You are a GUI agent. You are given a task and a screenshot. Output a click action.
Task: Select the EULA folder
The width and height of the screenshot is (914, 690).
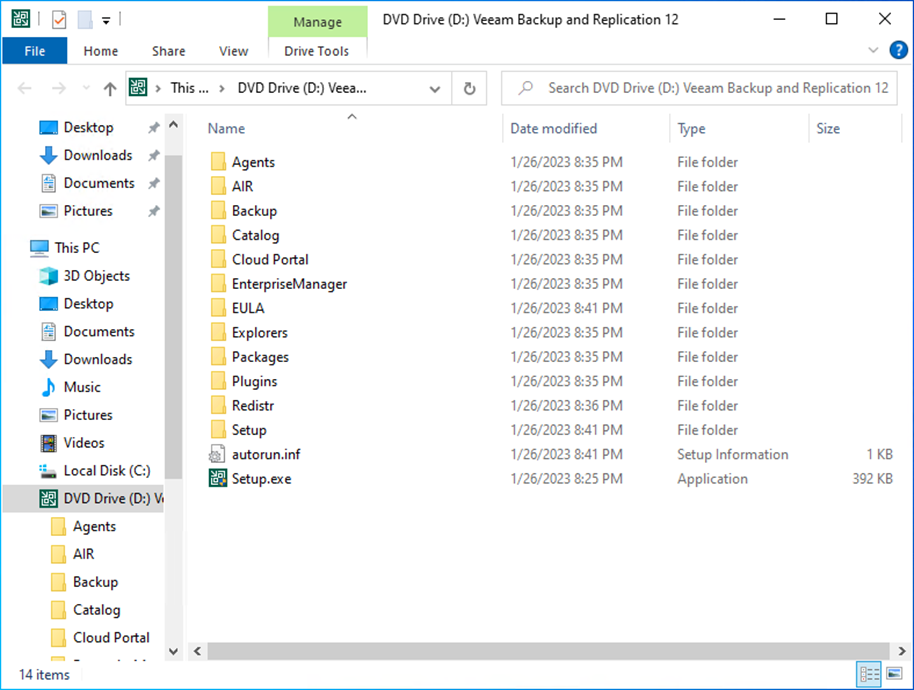point(248,308)
